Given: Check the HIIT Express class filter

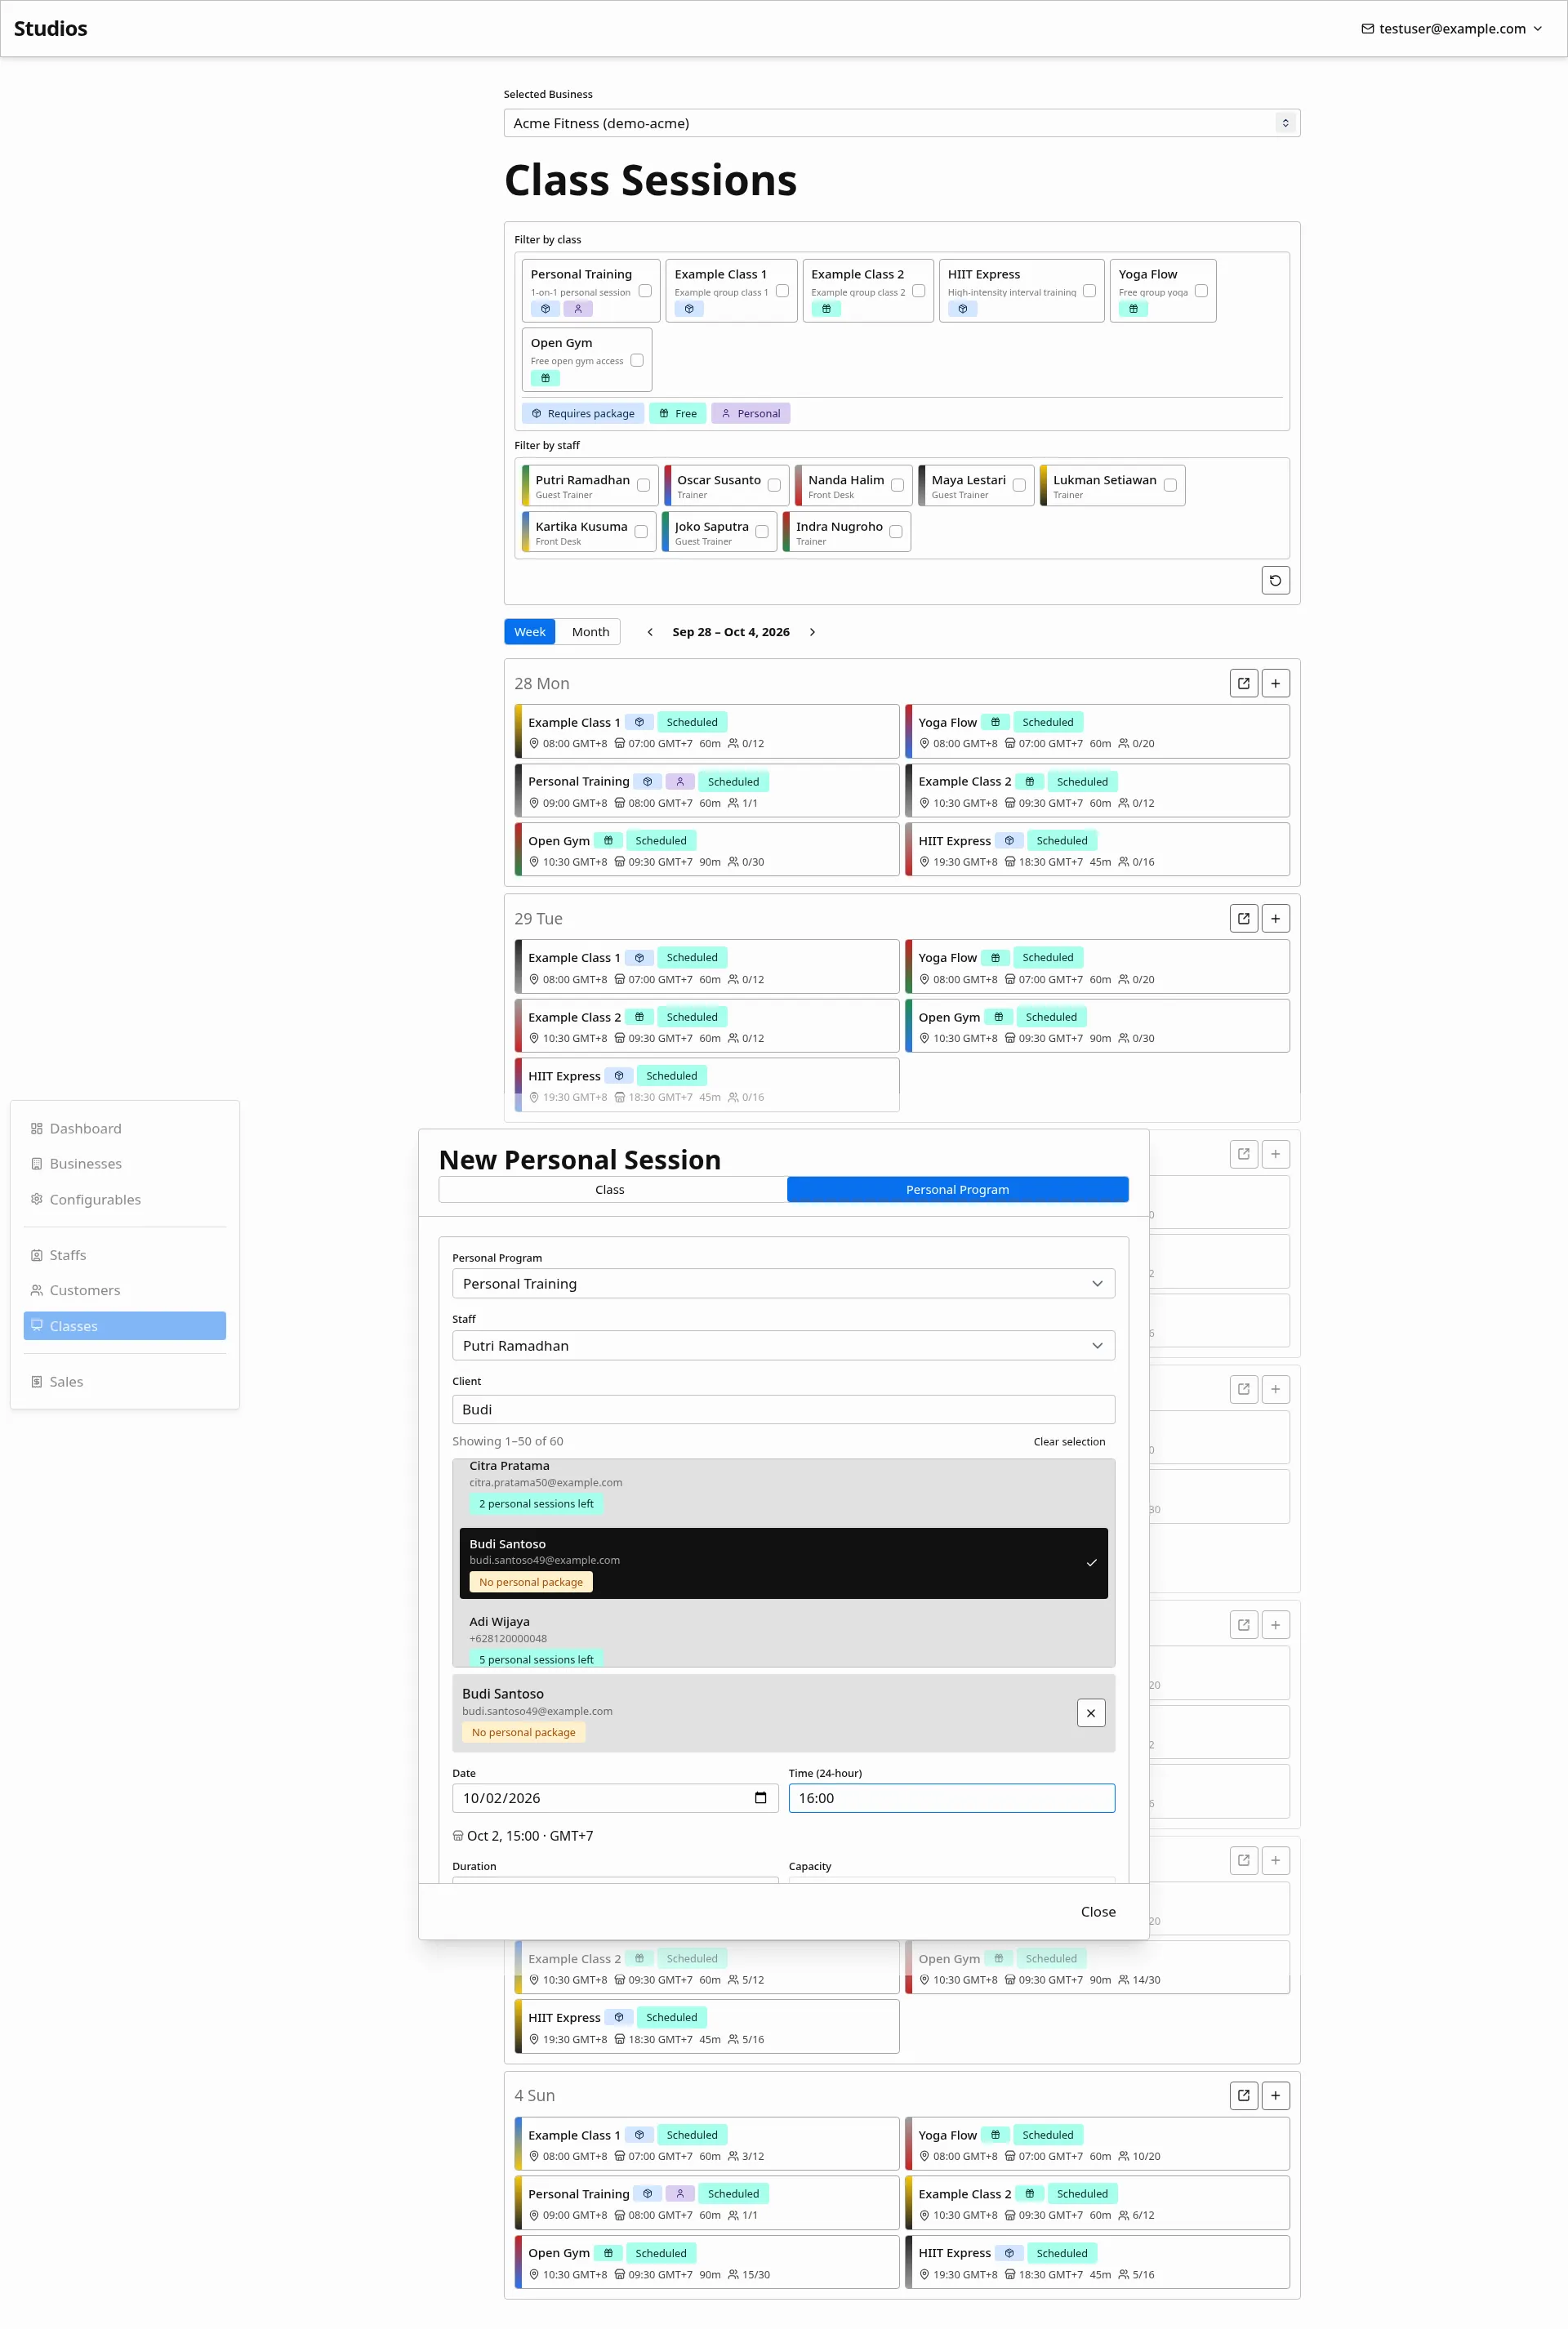Looking at the screenshot, I should click(x=1089, y=291).
